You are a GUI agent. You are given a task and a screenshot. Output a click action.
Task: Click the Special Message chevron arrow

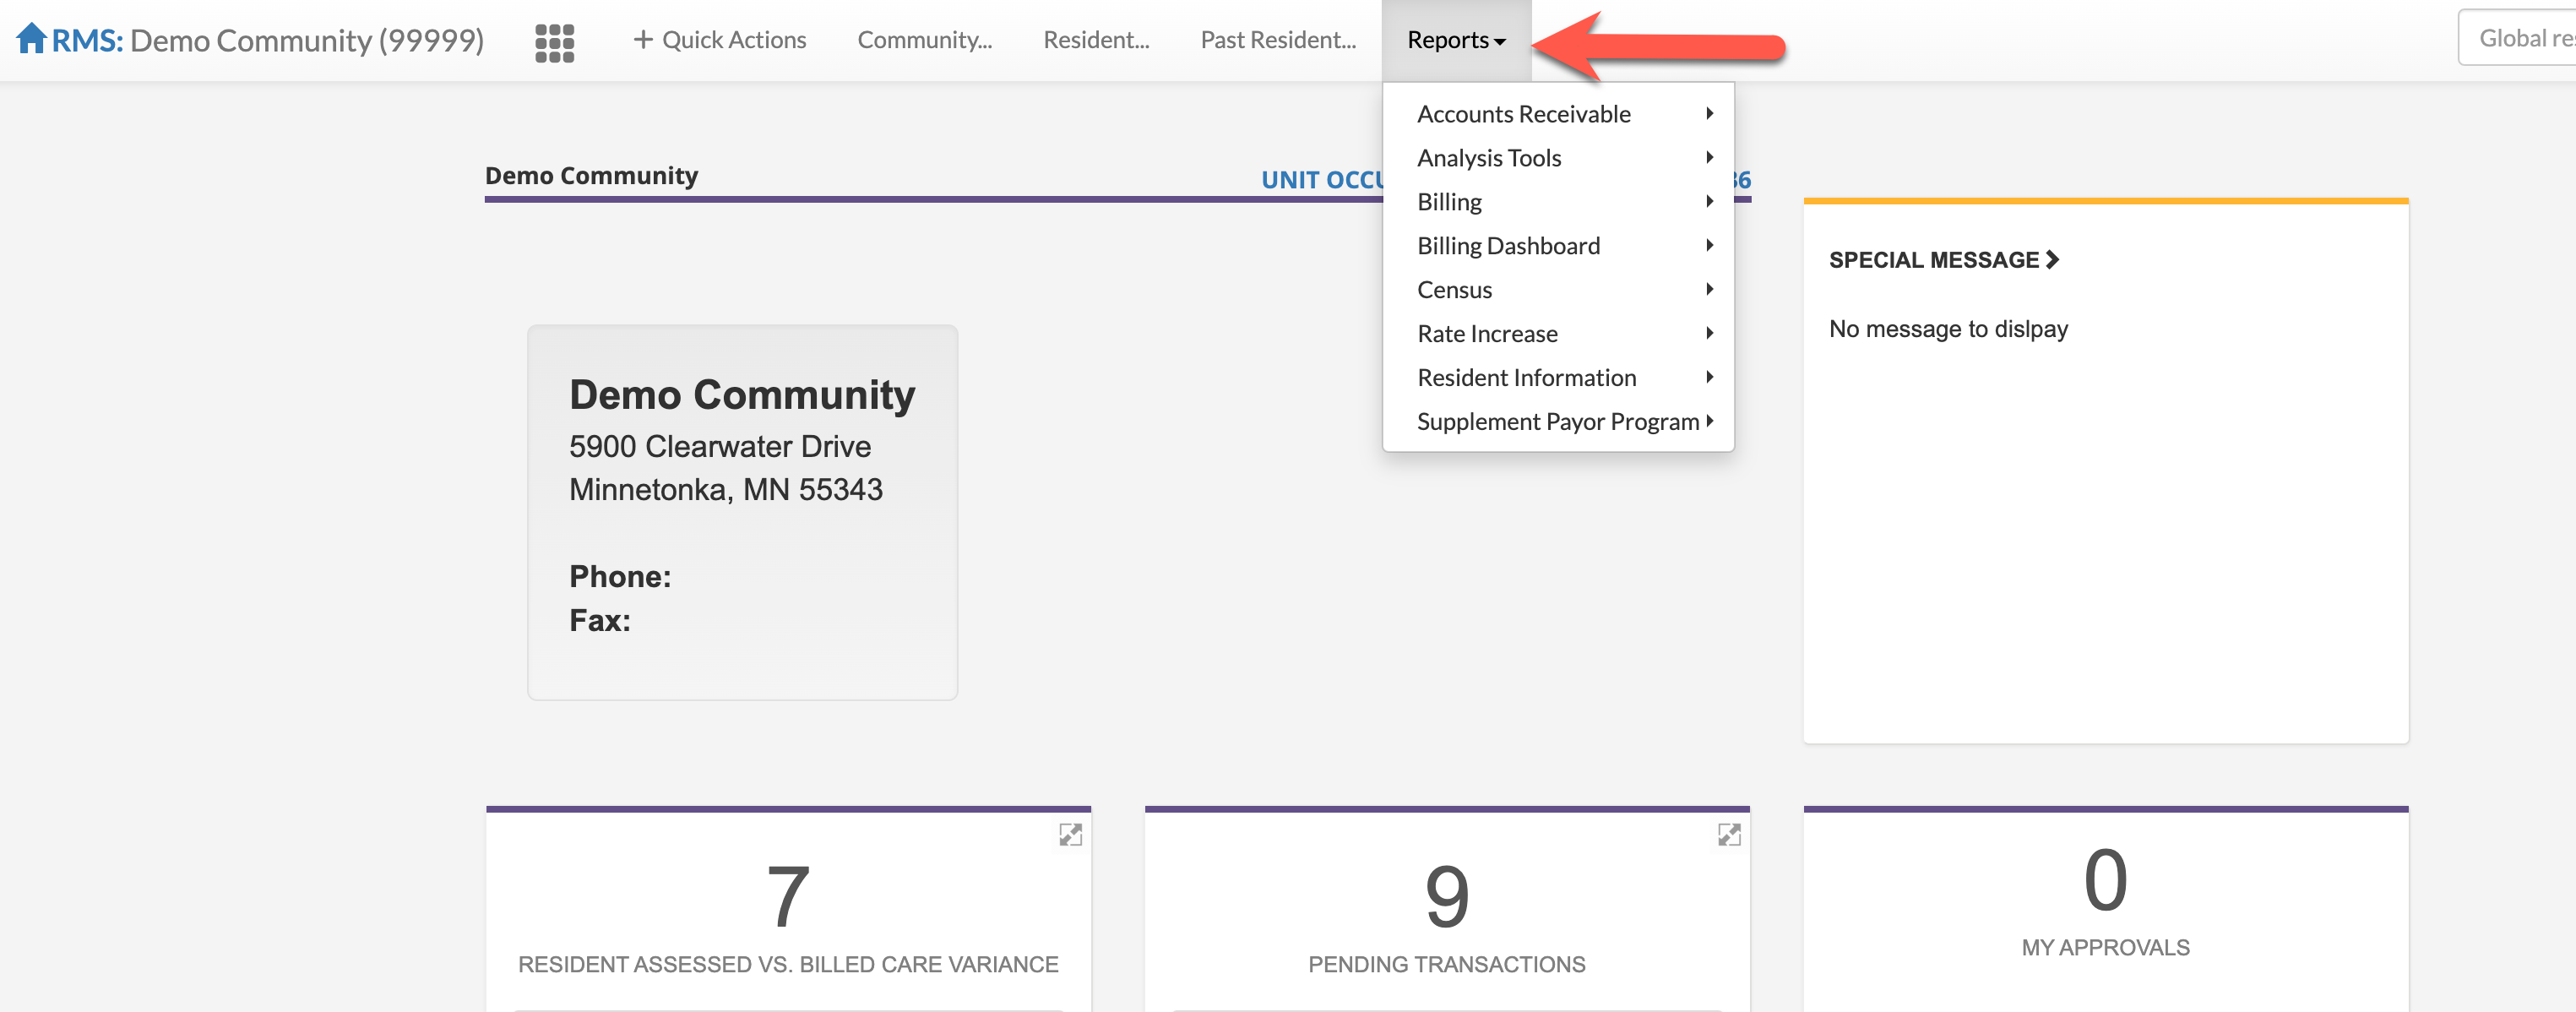[2053, 260]
